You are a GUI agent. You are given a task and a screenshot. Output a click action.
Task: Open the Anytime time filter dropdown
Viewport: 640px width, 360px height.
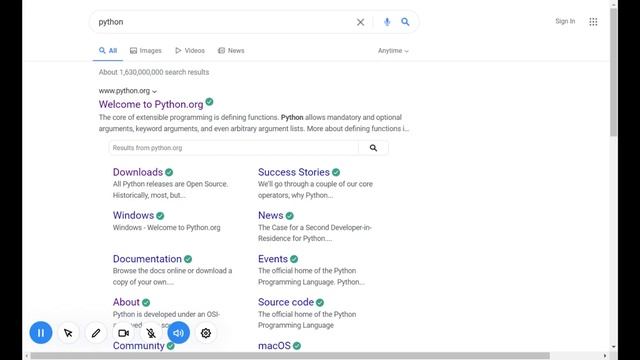393,51
